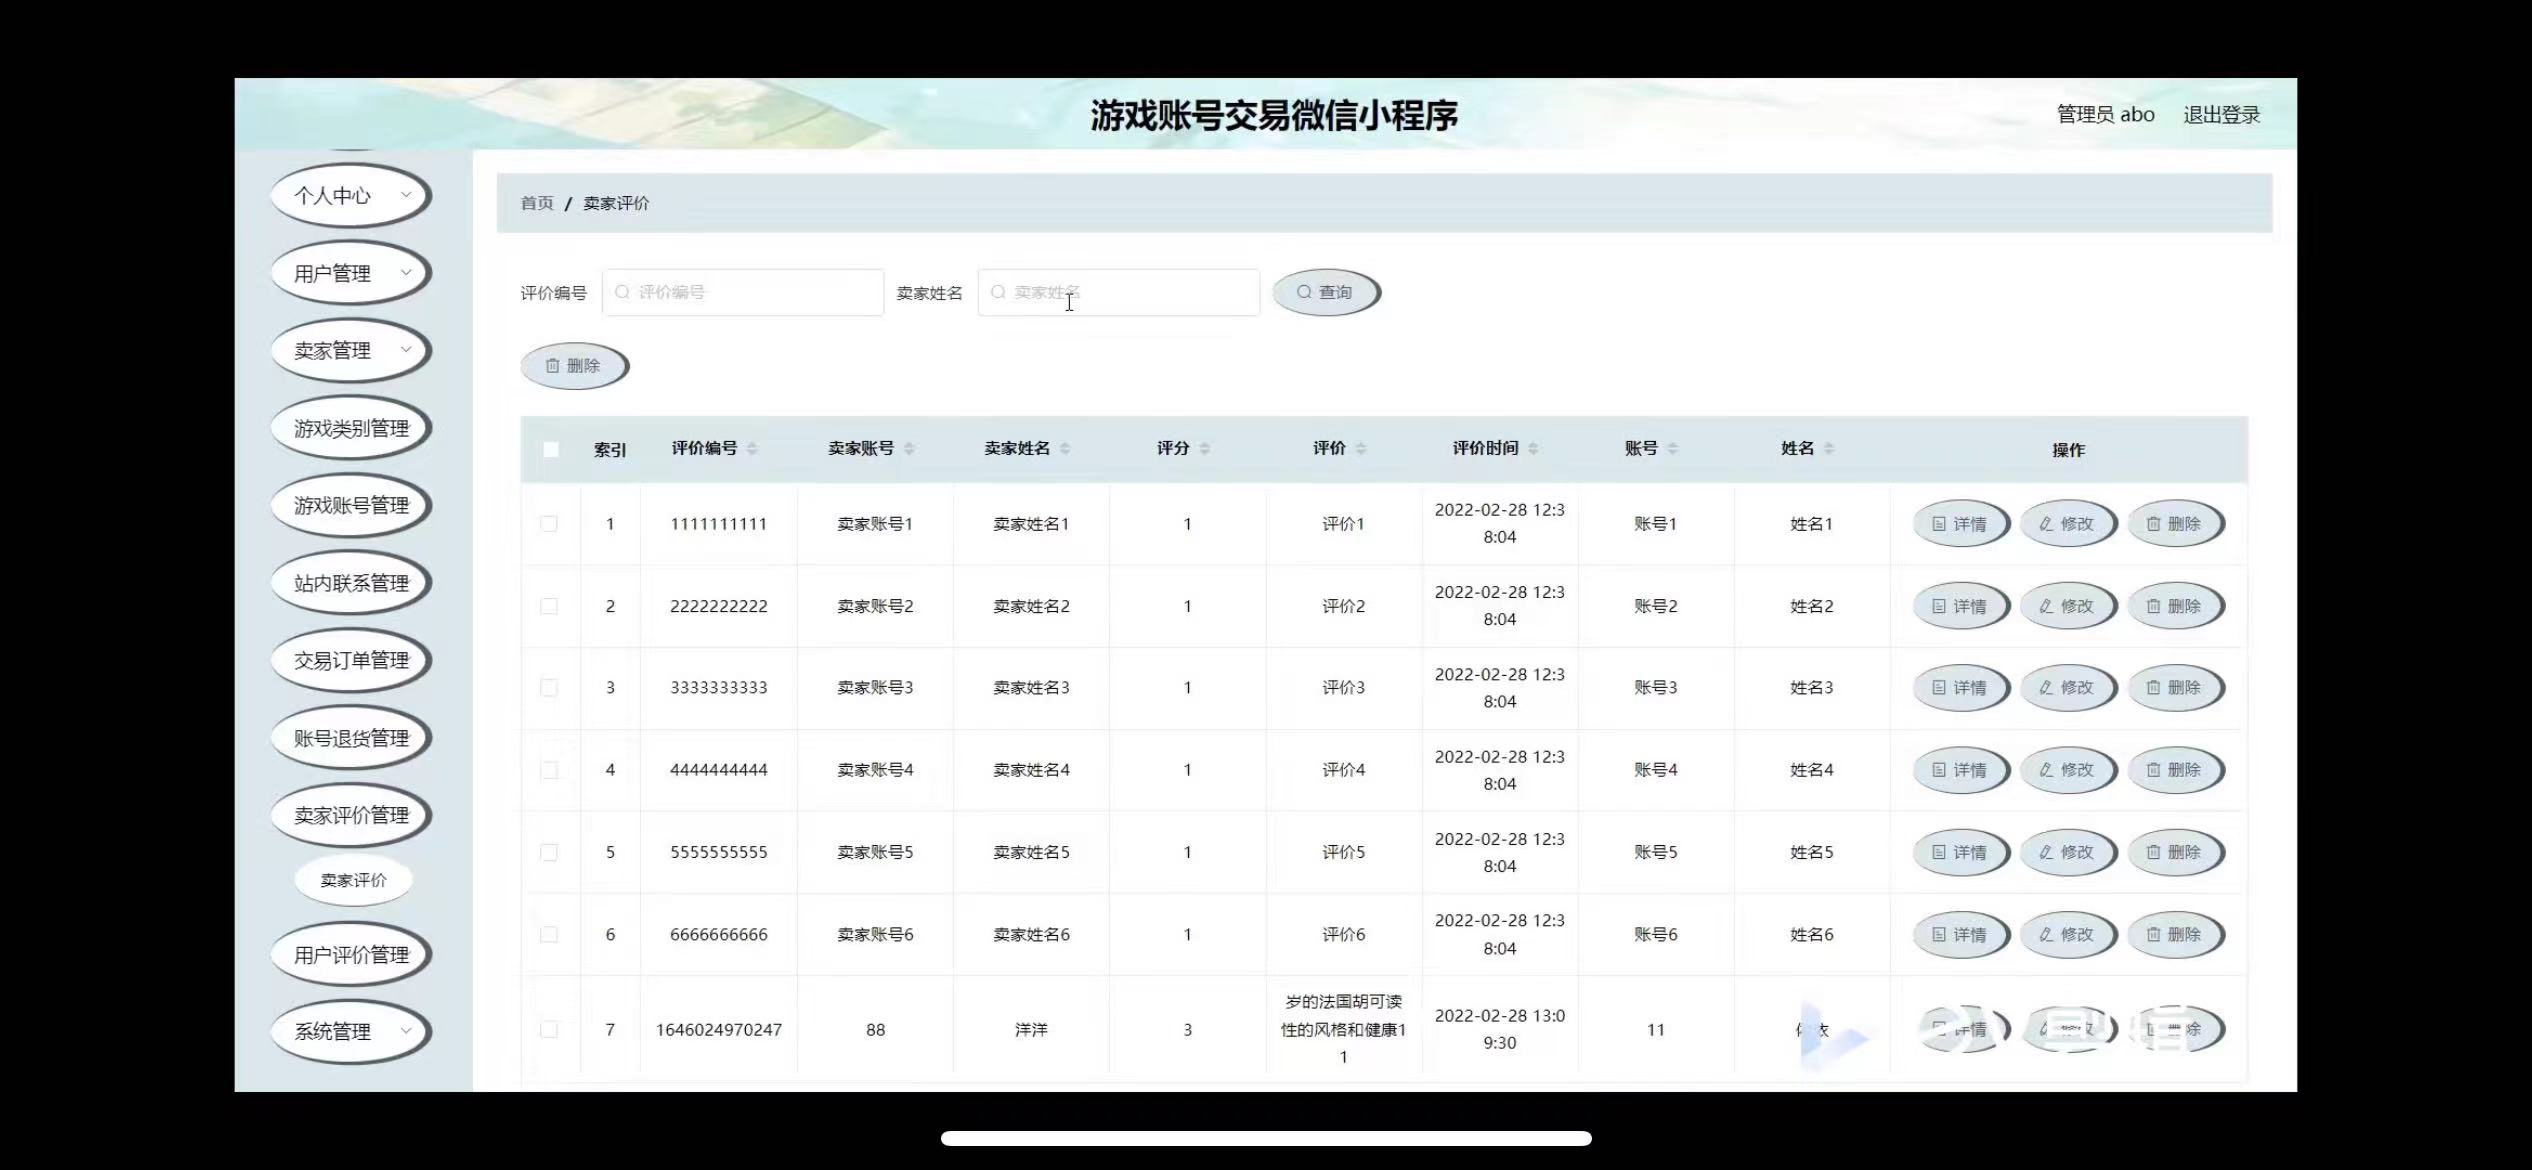
Task: Click the bulk 删除 button above table
Action: point(574,366)
